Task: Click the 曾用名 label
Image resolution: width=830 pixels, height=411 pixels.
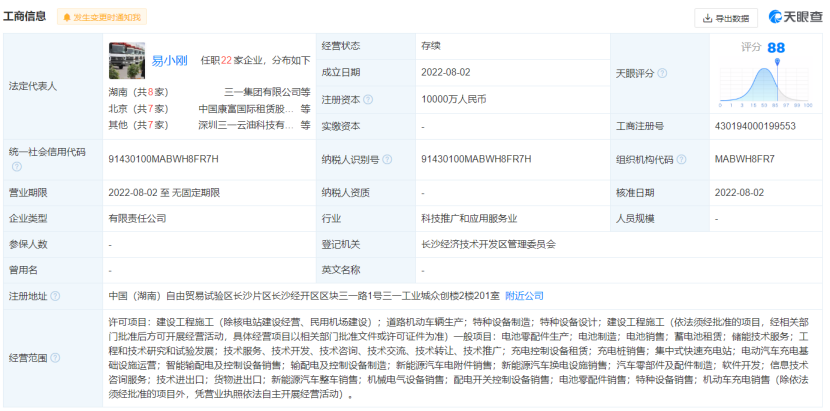Action: [23, 271]
